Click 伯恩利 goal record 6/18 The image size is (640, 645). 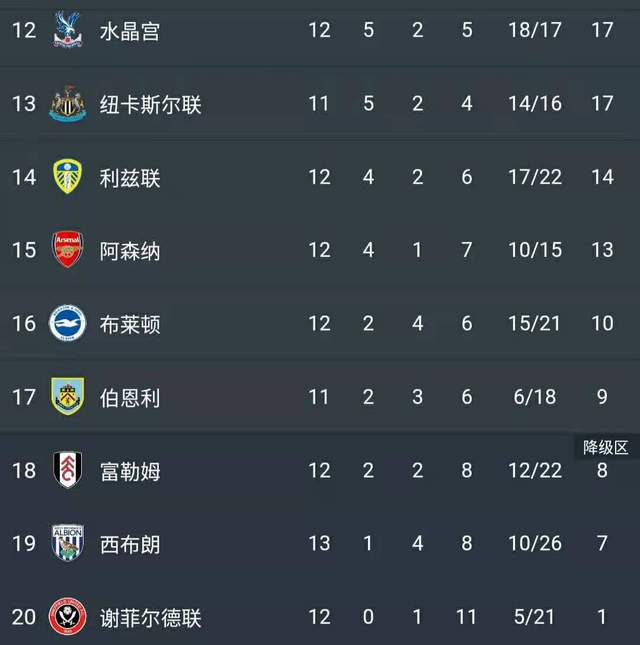pyautogui.click(x=535, y=397)
